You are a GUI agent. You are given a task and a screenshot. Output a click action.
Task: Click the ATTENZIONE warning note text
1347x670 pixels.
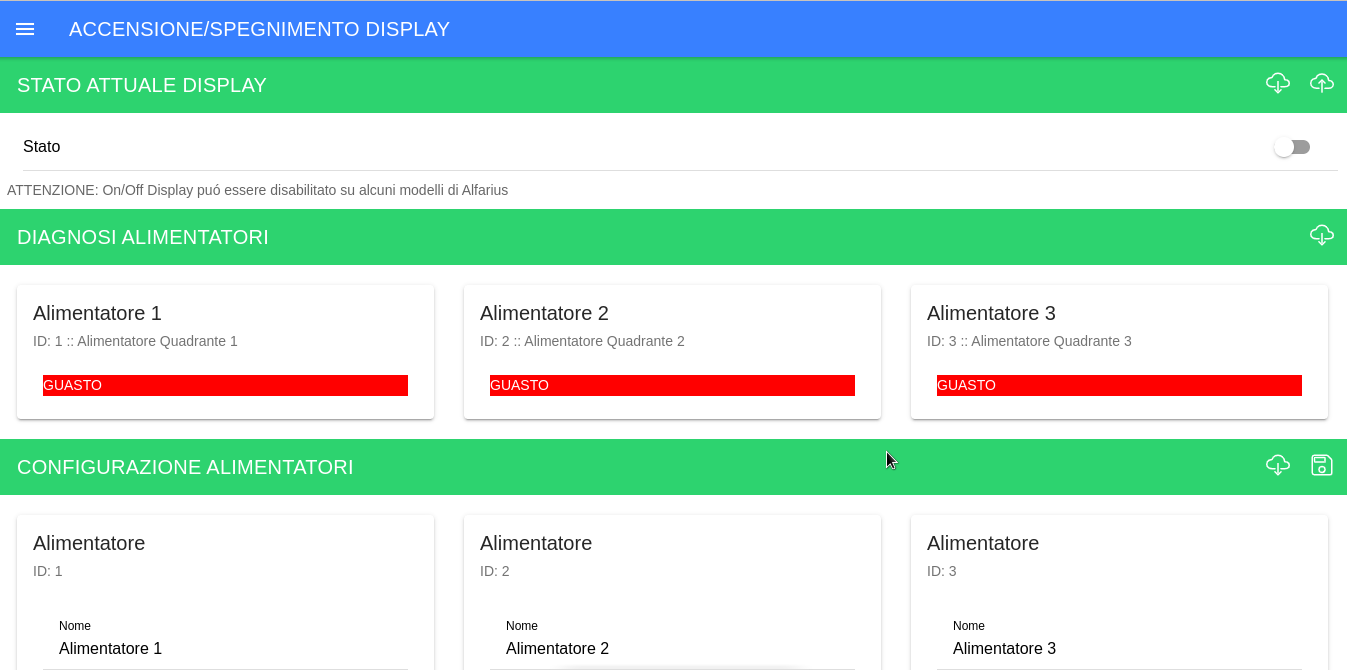pos(257,190)
